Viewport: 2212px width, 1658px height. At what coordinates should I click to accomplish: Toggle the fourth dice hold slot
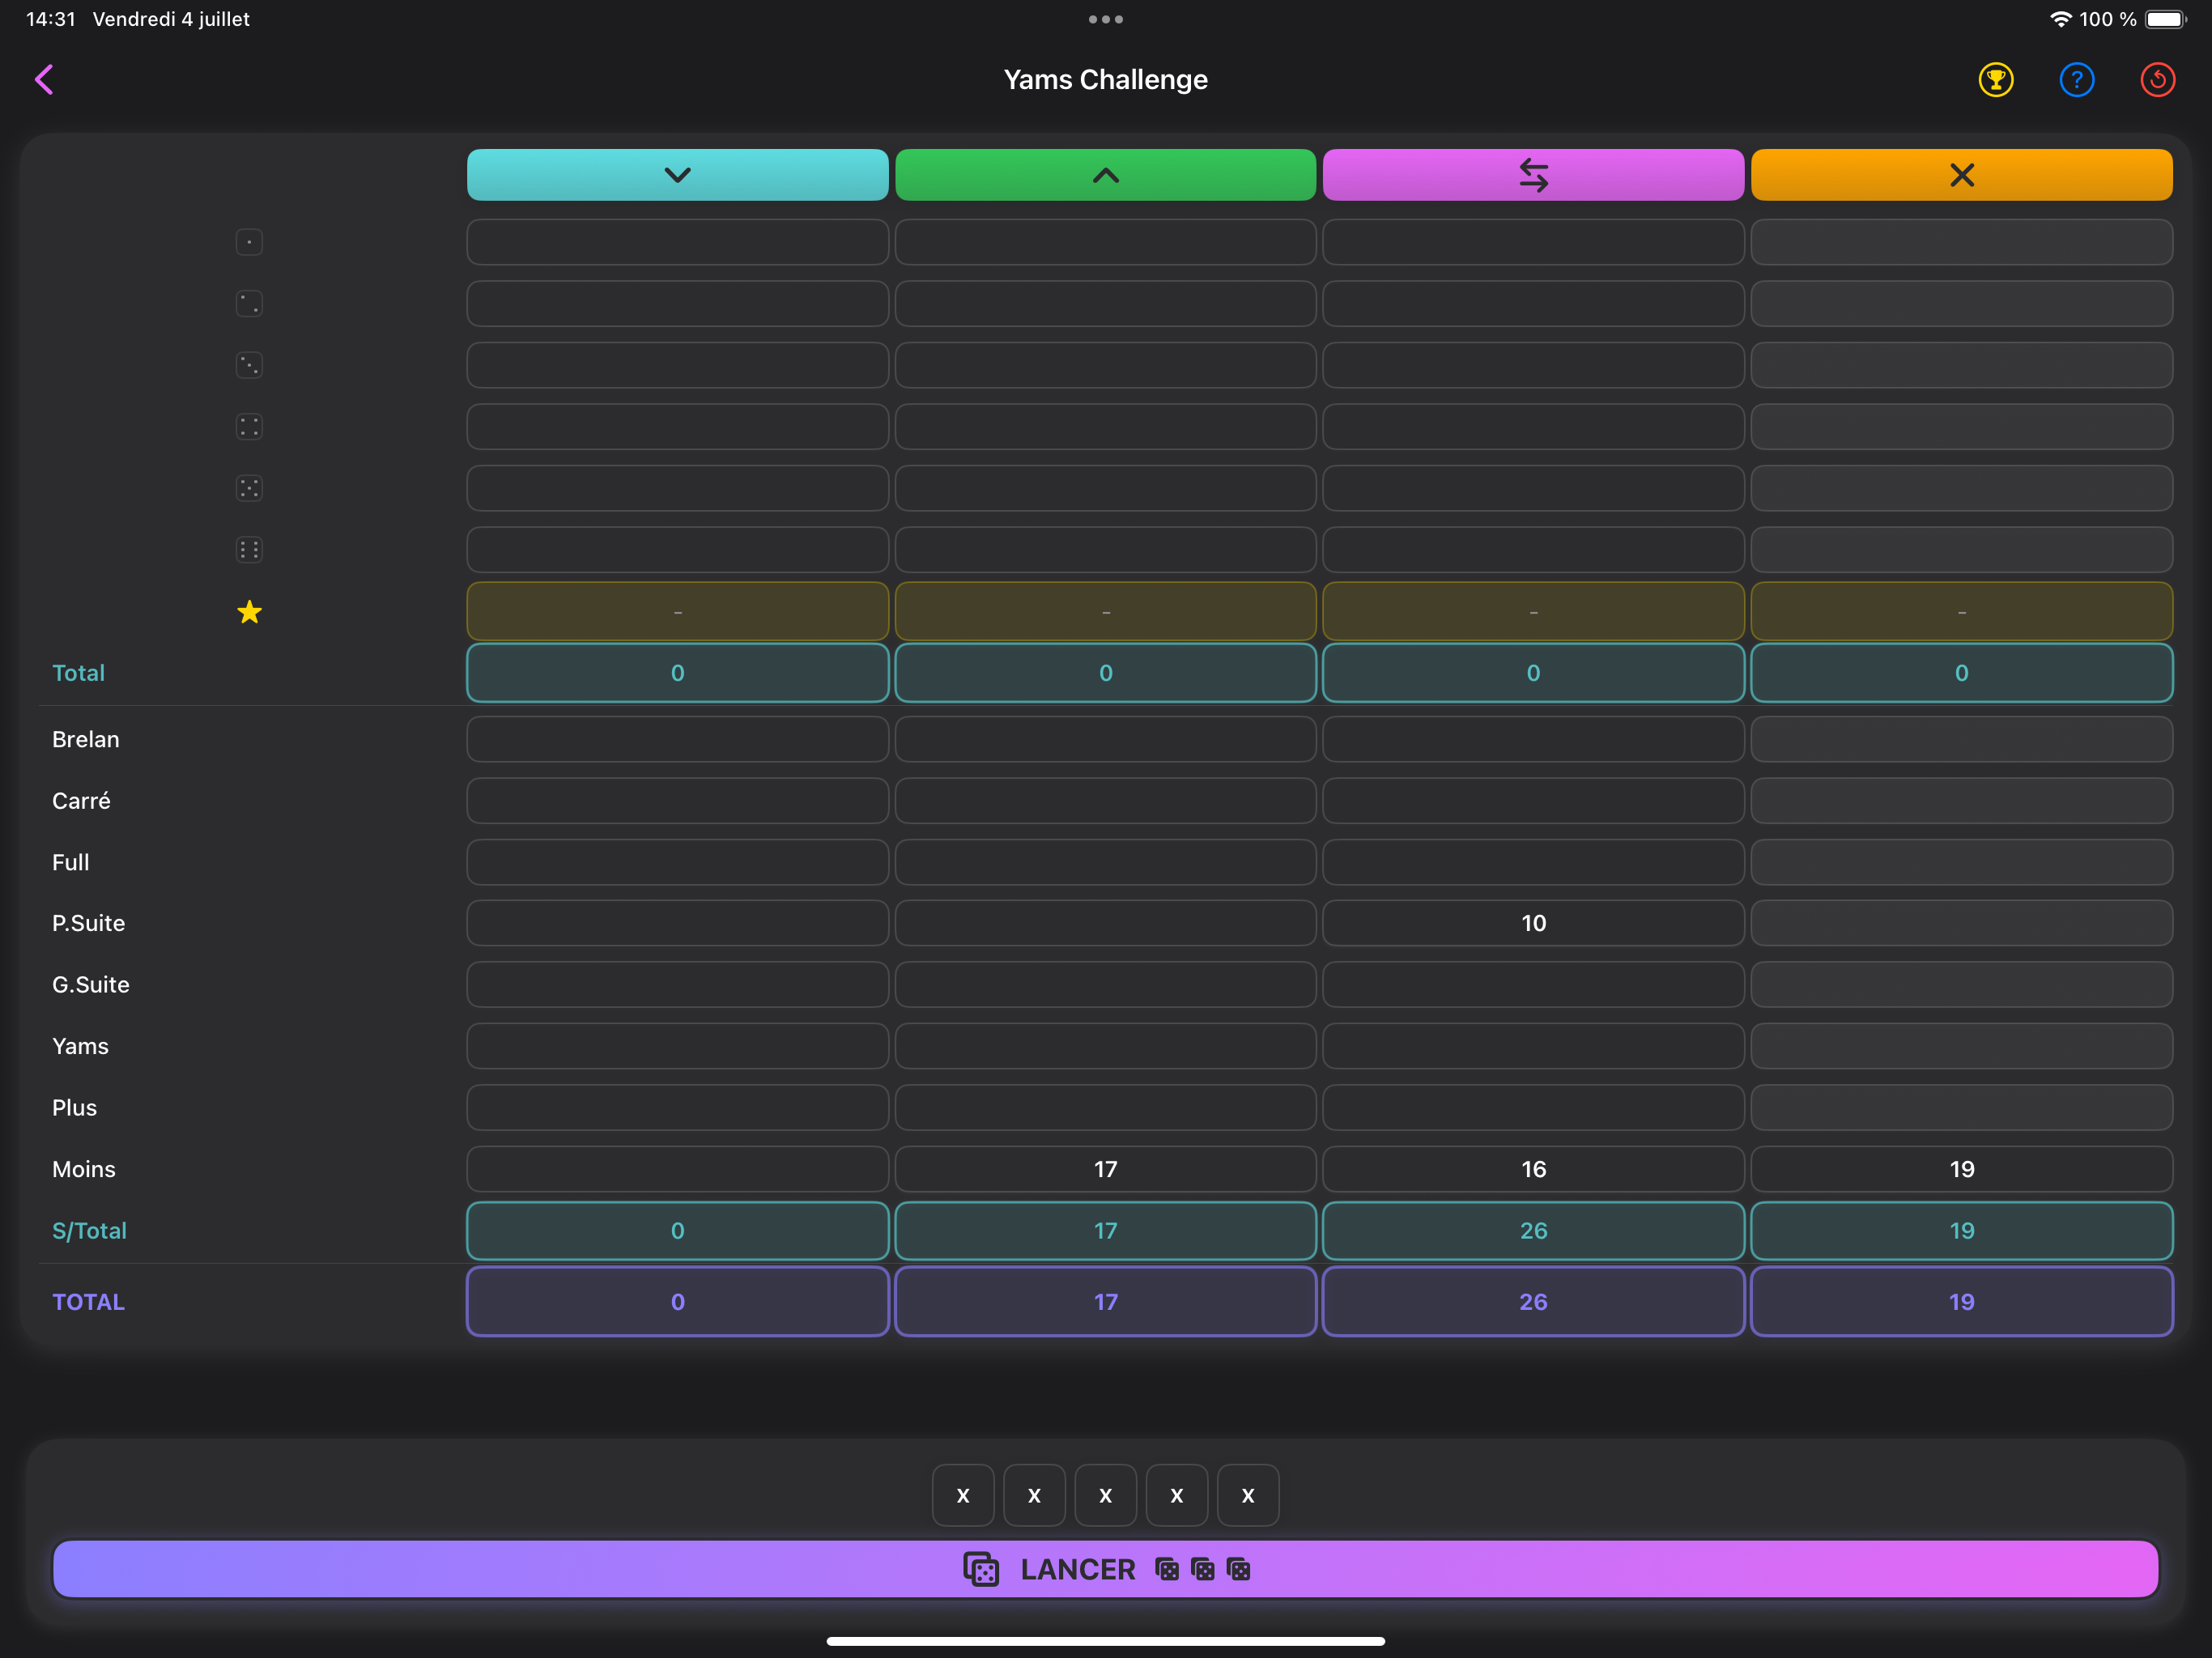(1176, 1495)
